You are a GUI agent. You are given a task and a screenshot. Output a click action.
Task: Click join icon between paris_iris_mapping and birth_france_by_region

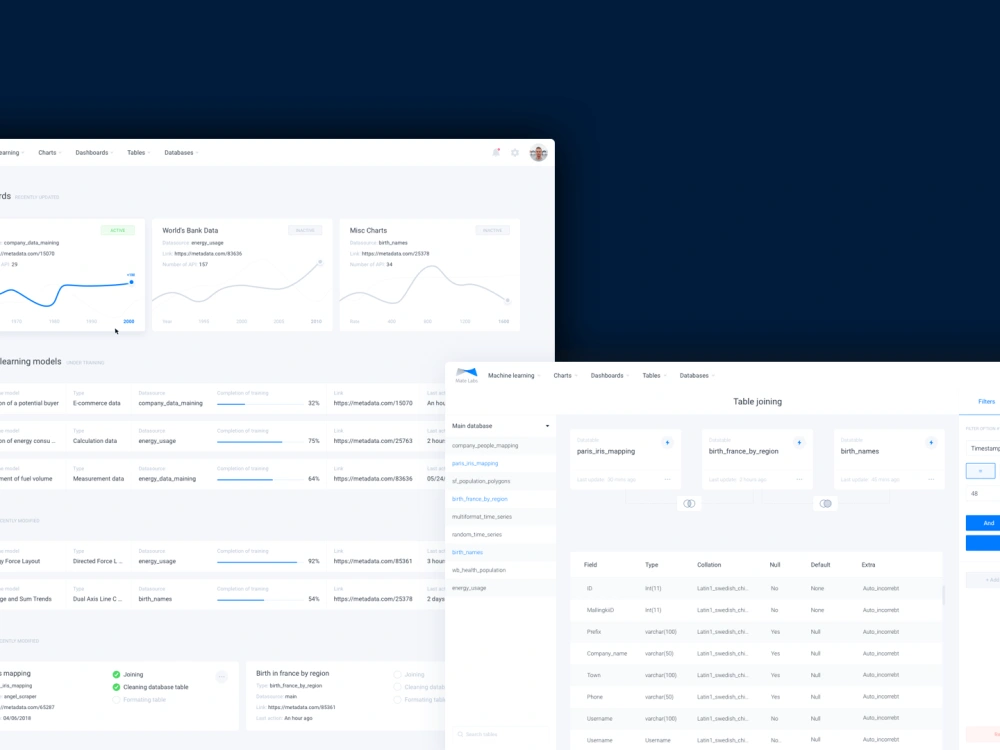689,504
